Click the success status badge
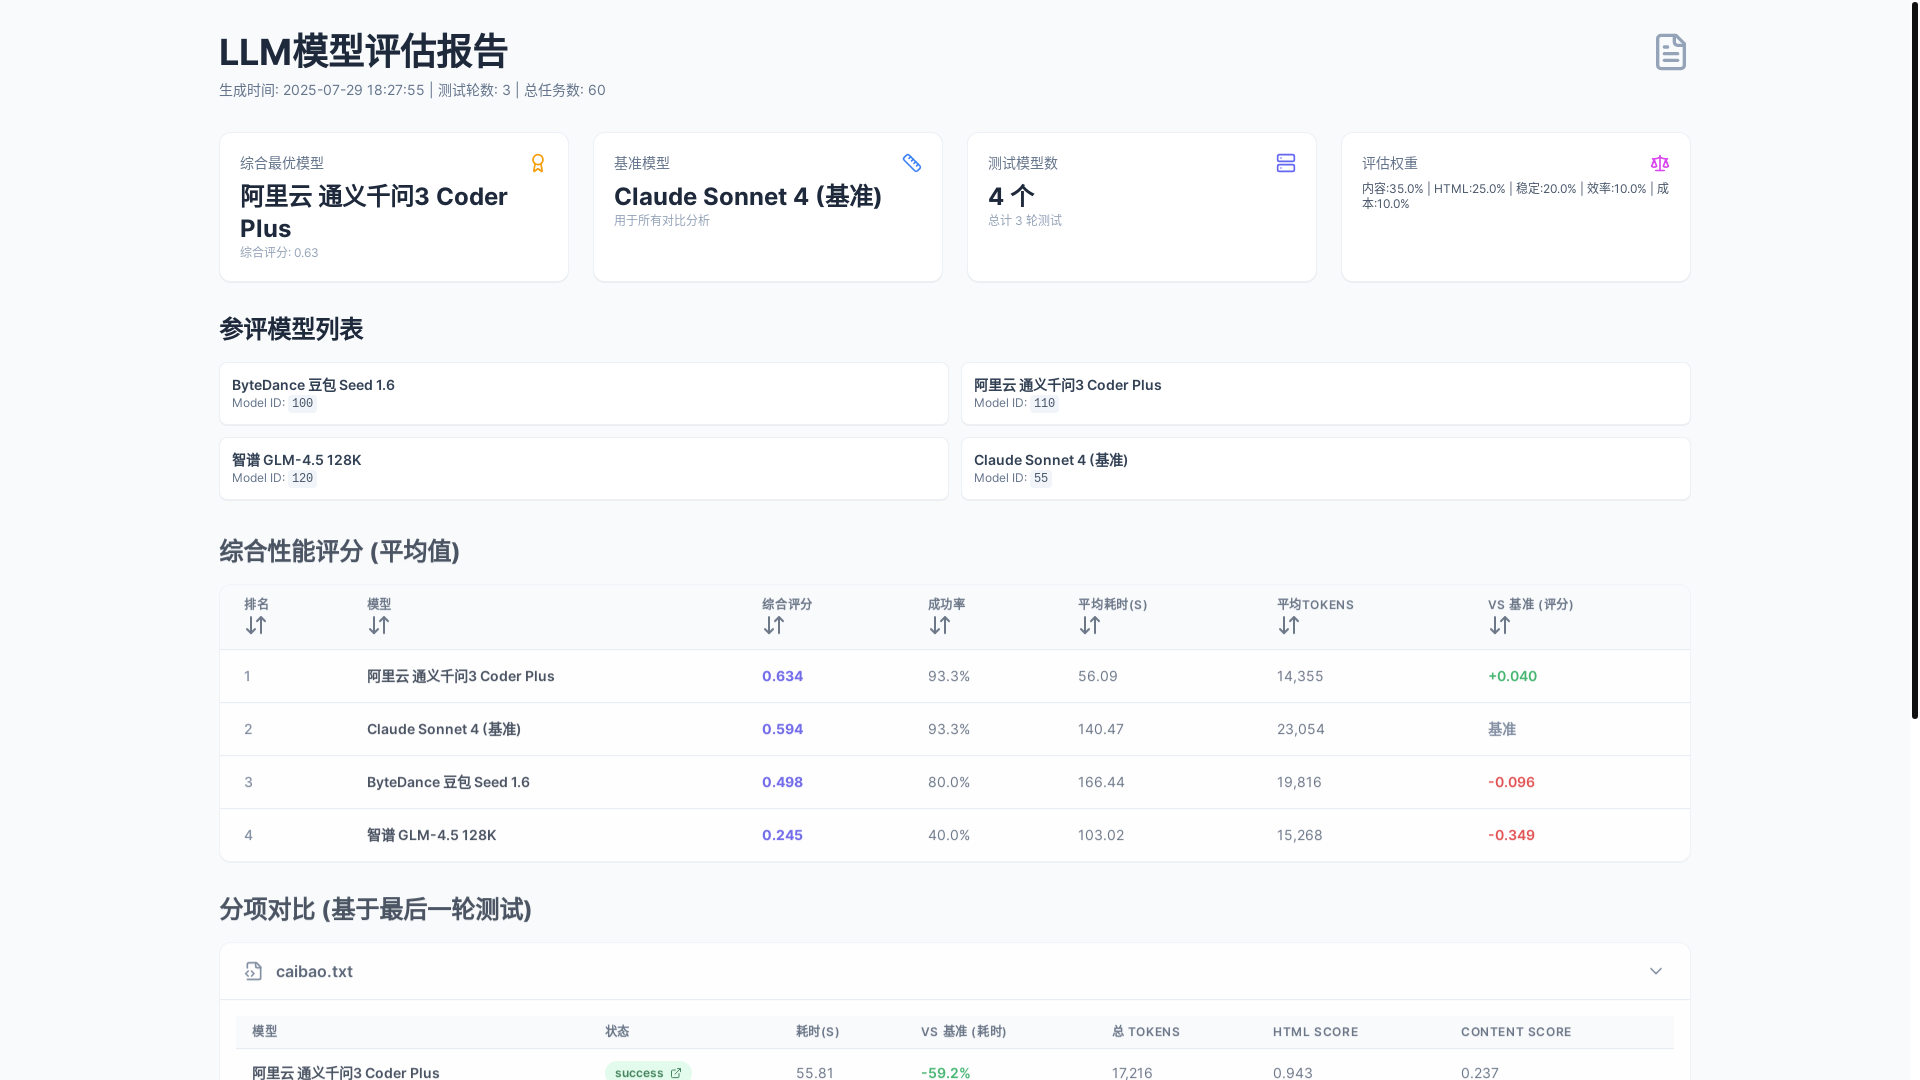Image resolution: width=1920 pixels, height=1080 pixels. pyautogui.click(x=648, y=1072)
